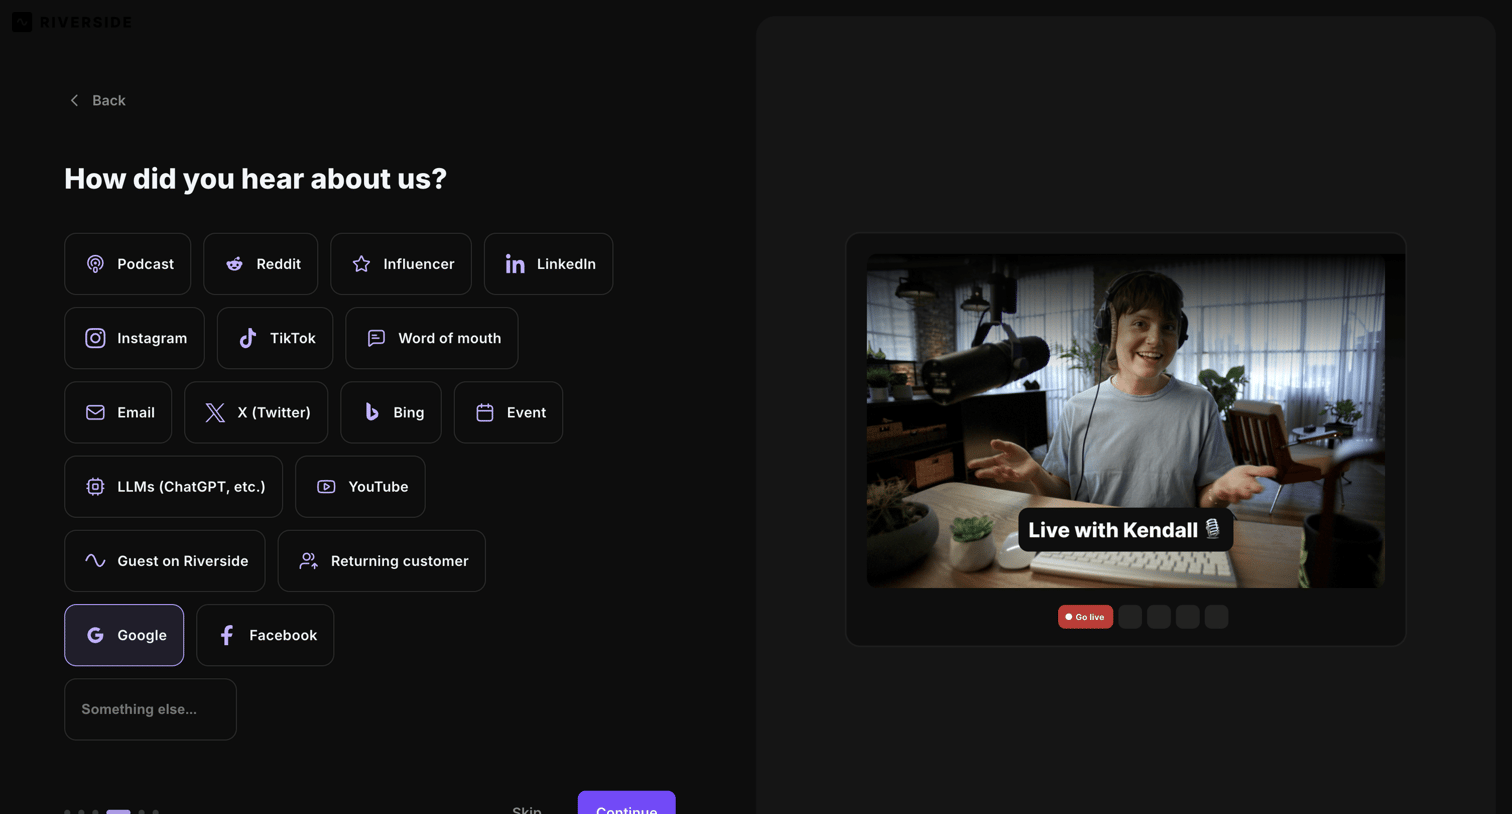This screenshot has height=814, width=1512.
Task: Choose the Reddit icon option
Action: [x=260, y=264]
